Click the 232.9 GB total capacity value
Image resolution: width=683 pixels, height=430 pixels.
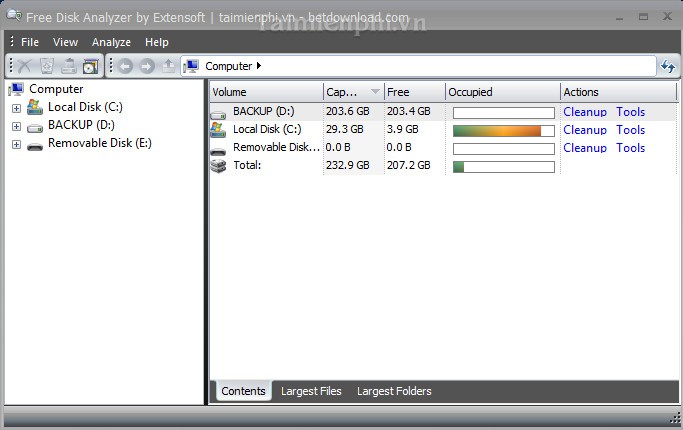pos(348,165)
